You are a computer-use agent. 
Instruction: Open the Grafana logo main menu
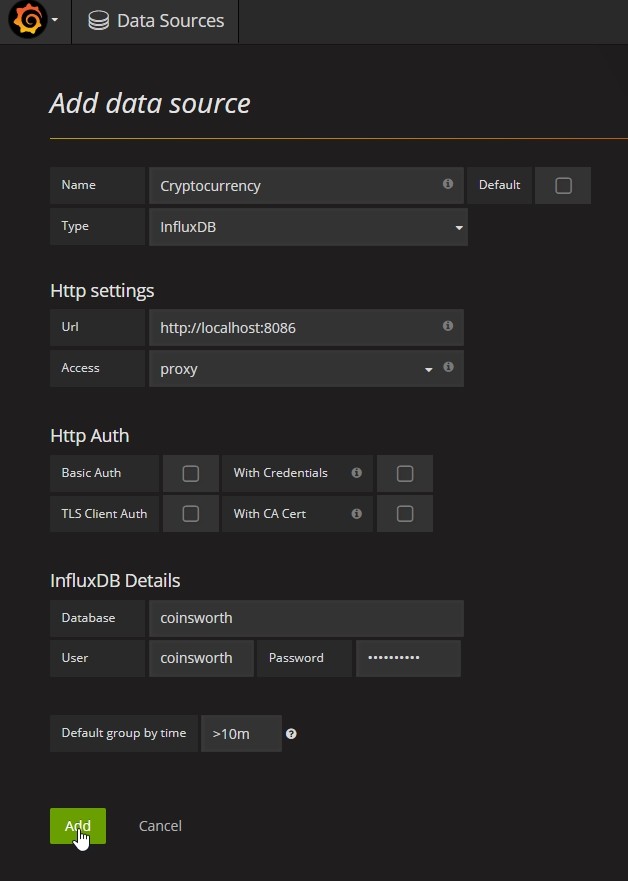[28, 20]
